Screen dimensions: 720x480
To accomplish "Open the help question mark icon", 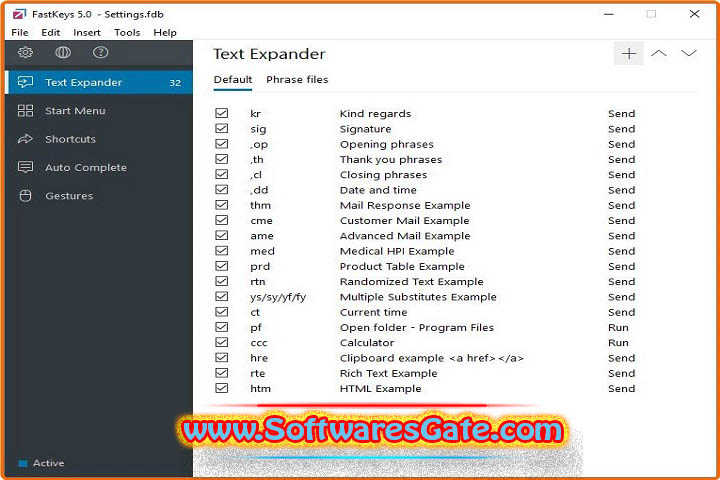I will point(101,52).
